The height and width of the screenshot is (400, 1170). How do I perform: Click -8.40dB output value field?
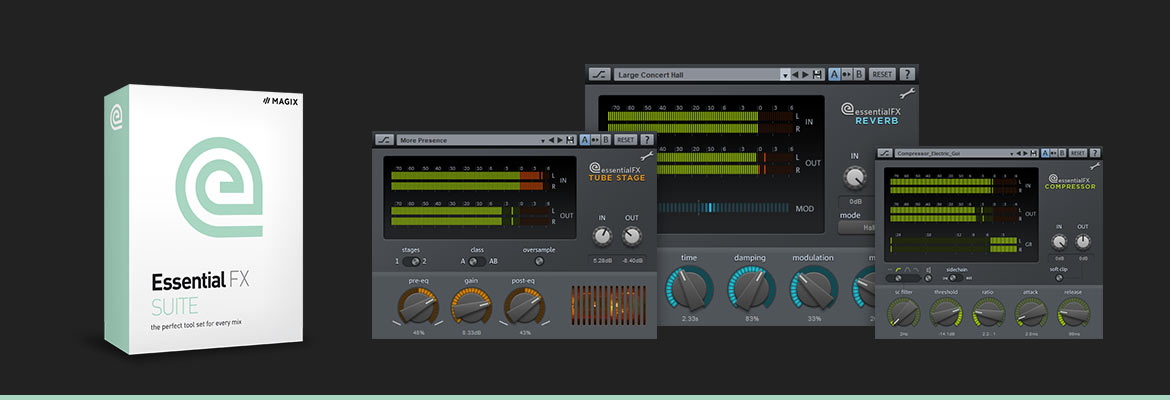pos(633,260)
